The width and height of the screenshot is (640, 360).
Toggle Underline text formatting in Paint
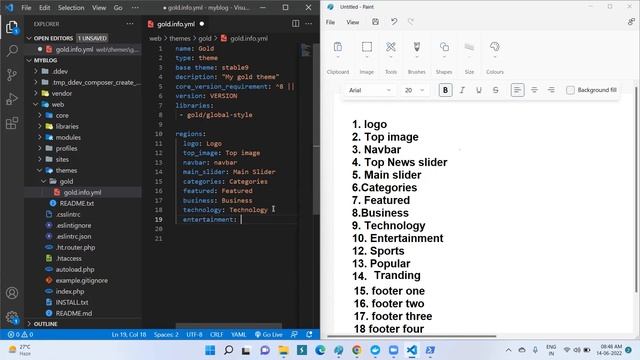pyautogui.click(x=479, y=90)
